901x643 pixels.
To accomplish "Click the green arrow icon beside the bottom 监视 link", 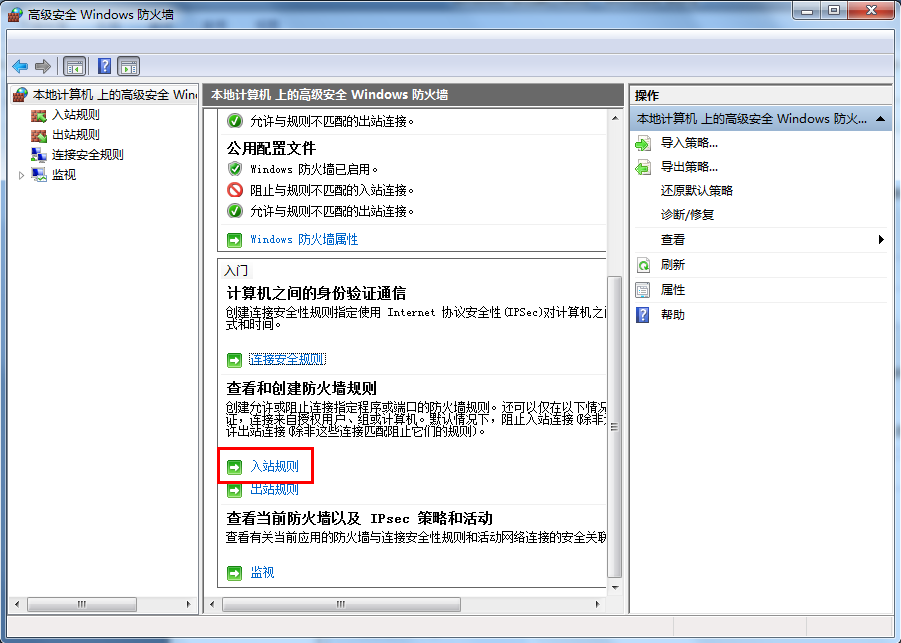I will coord(234,573).
